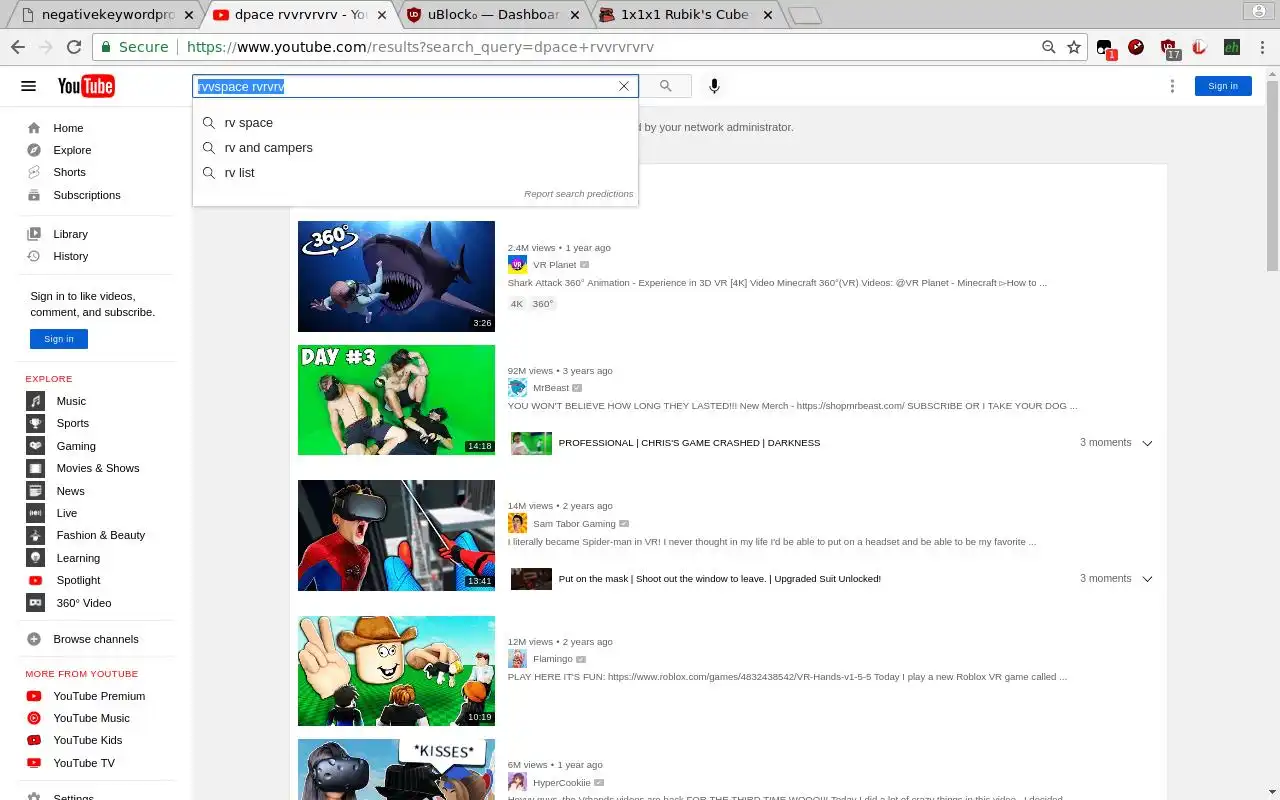Image resolution: width=1280 pixels, height=800 pixels.
Task: Click 'Report search predictions' link
Action: pos(578,194)
